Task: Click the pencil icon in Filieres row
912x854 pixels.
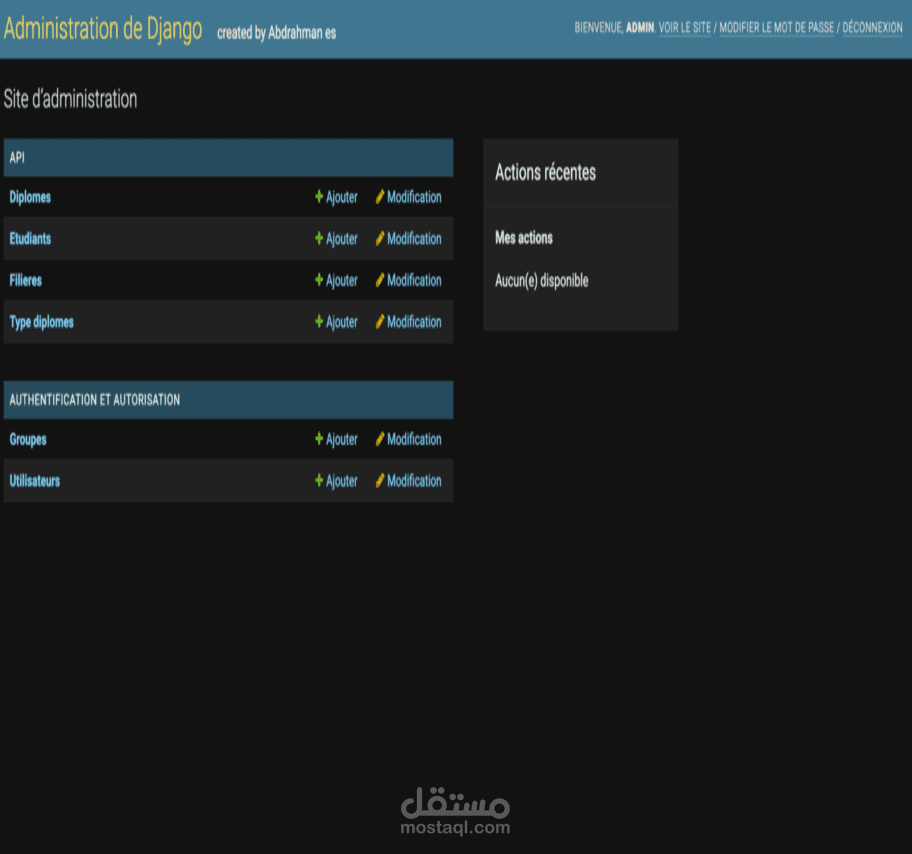Action: click(x=380, y=280)
